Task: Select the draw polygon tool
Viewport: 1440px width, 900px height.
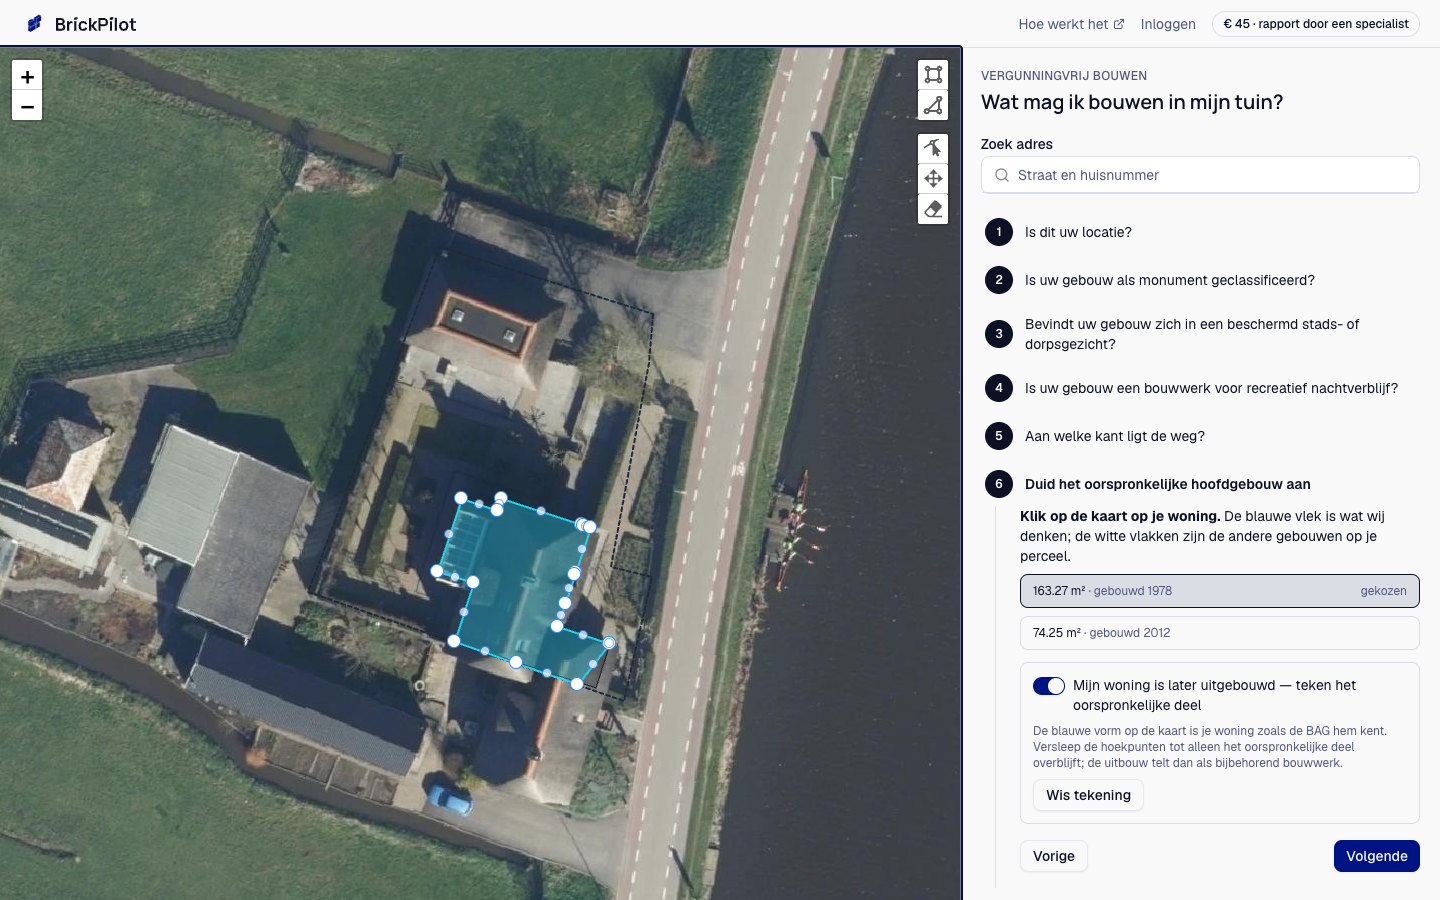Action: 933,105
